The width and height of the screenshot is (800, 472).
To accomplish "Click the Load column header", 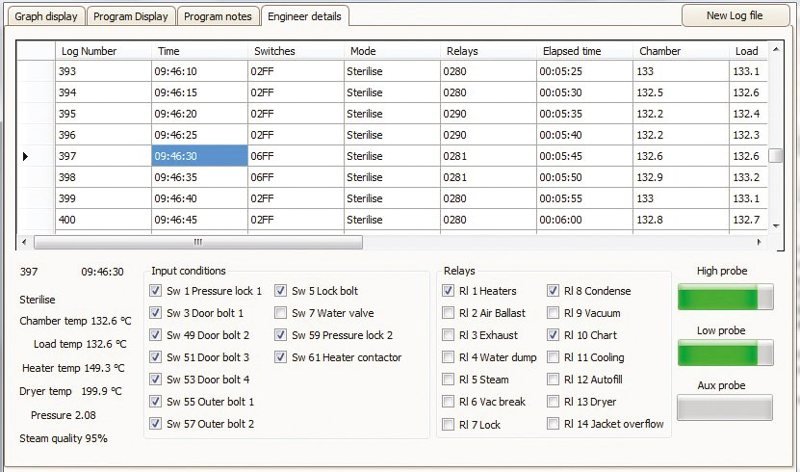I will [748, 51].
